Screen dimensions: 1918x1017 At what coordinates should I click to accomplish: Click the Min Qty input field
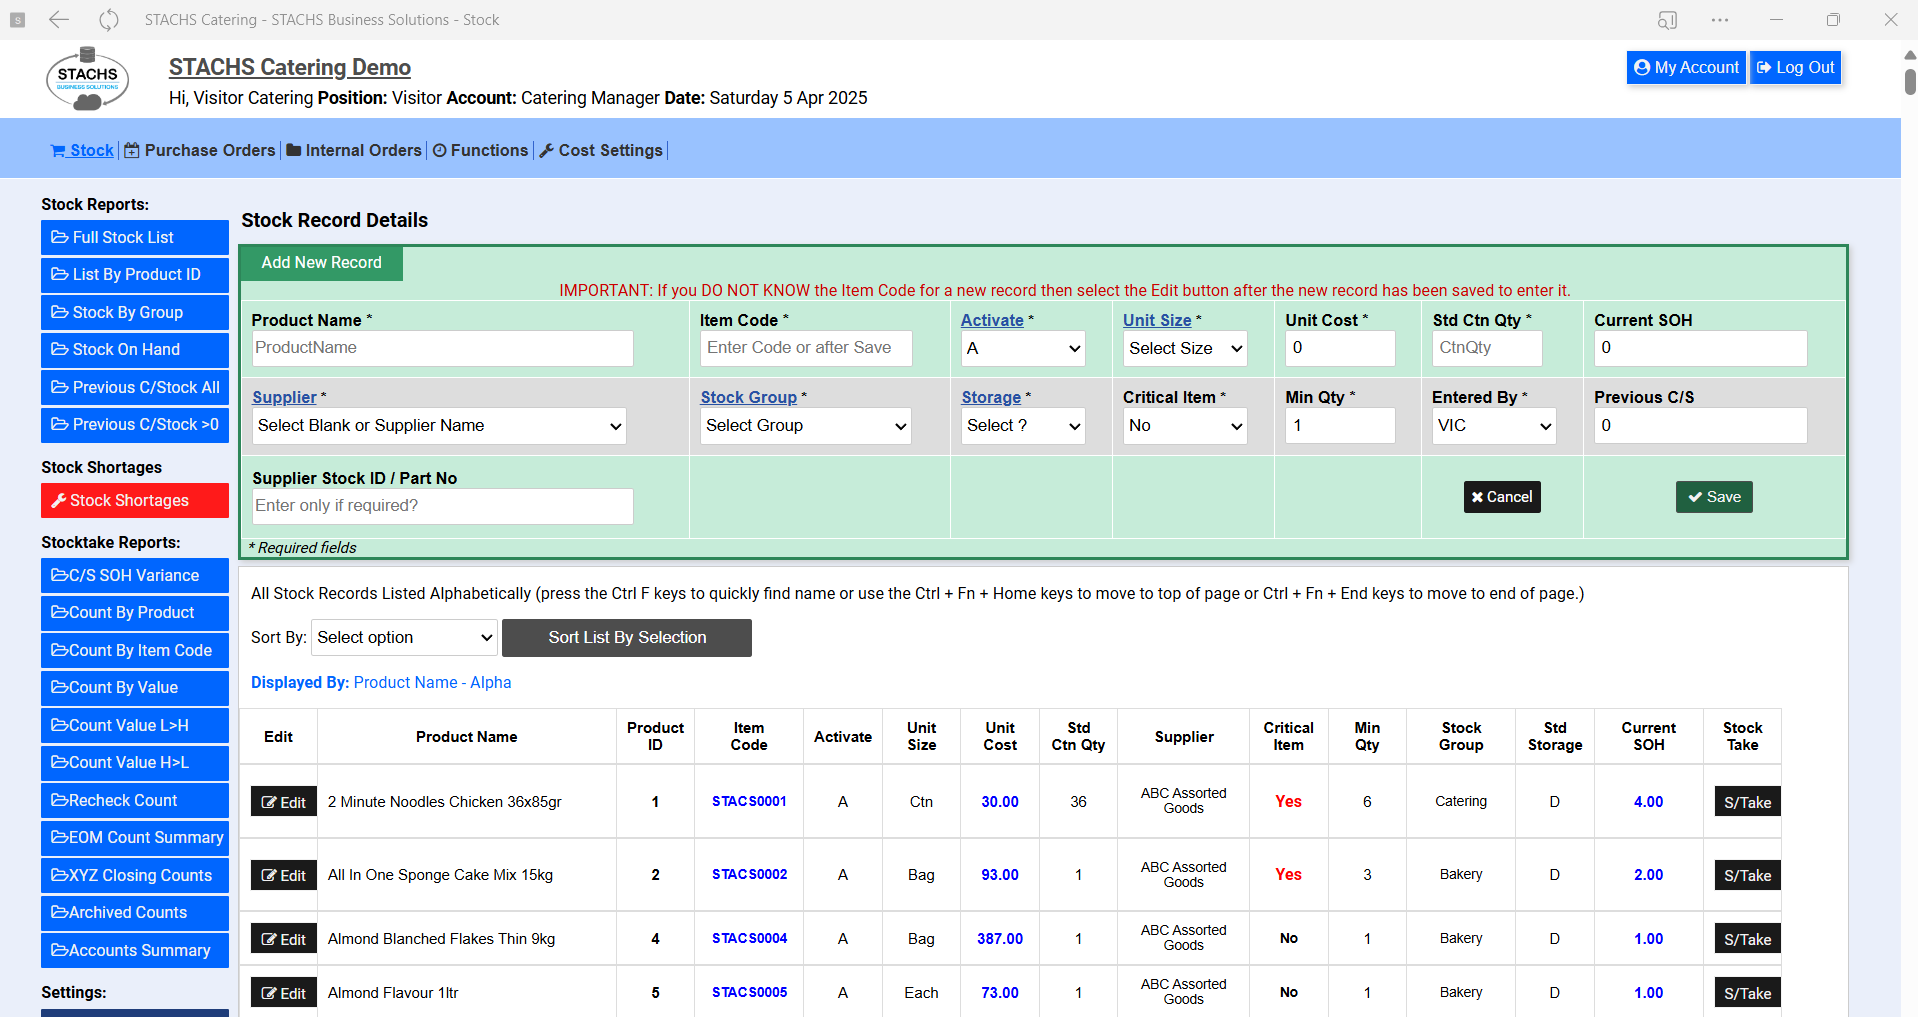(1340, 426)
